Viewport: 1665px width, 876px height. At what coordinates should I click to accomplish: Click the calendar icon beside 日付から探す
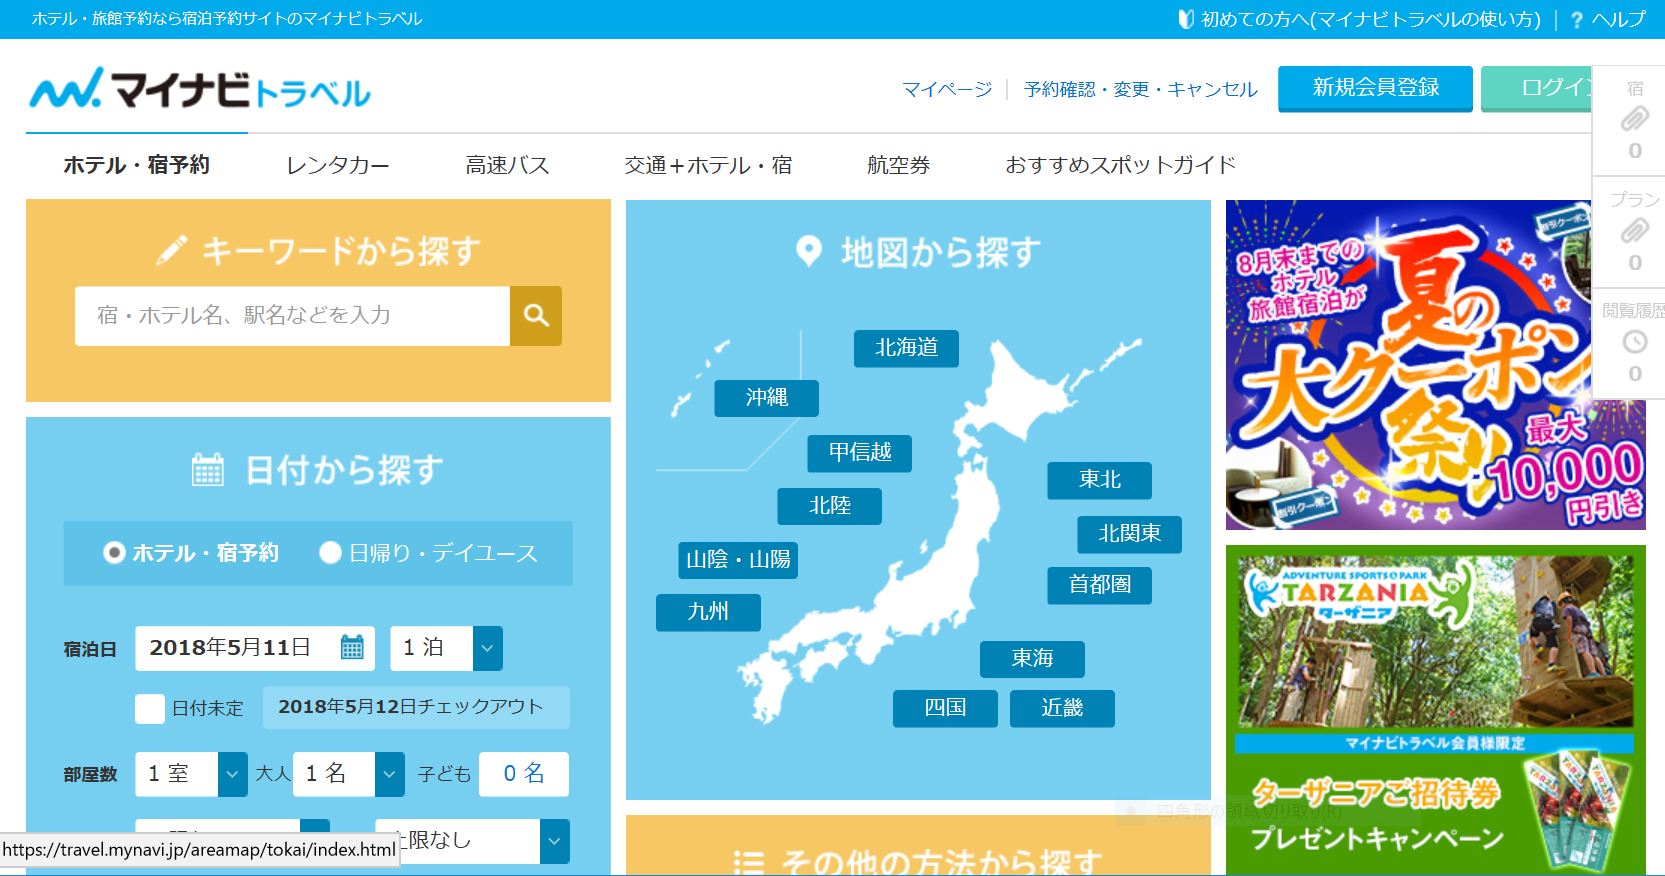click(208, 469)
